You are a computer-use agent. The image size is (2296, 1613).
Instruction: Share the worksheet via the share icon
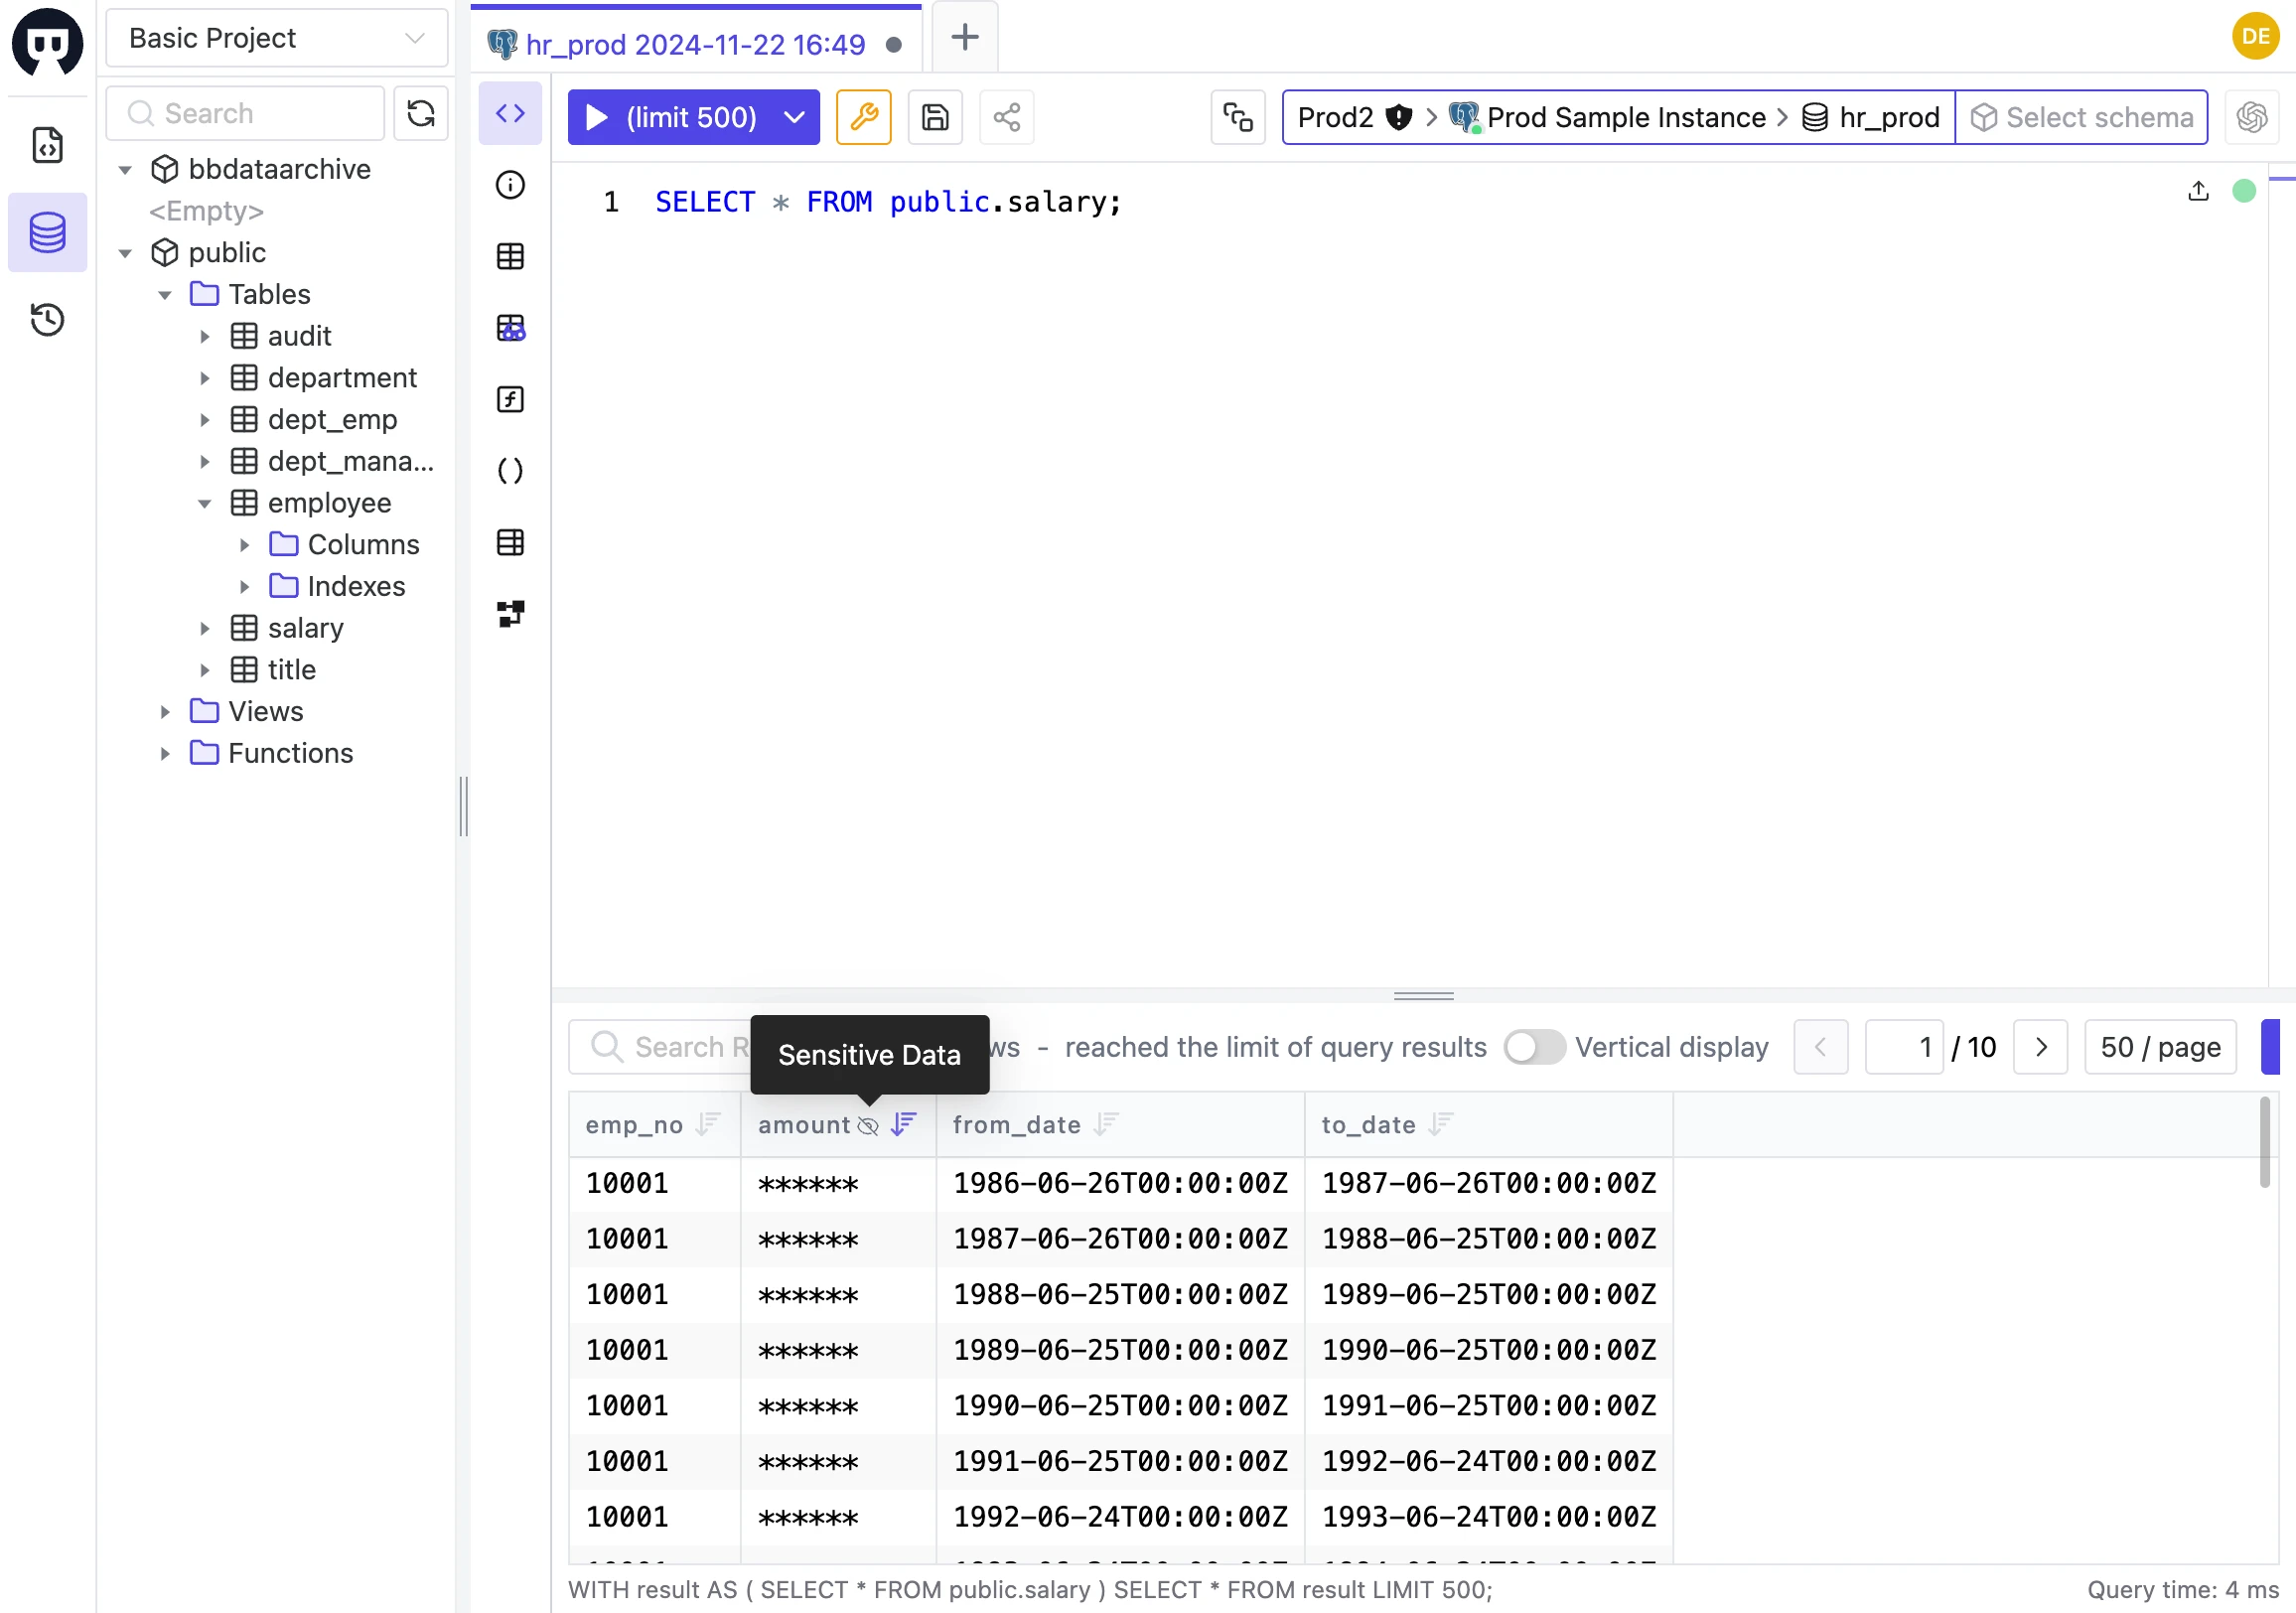tap(1006, 117)
